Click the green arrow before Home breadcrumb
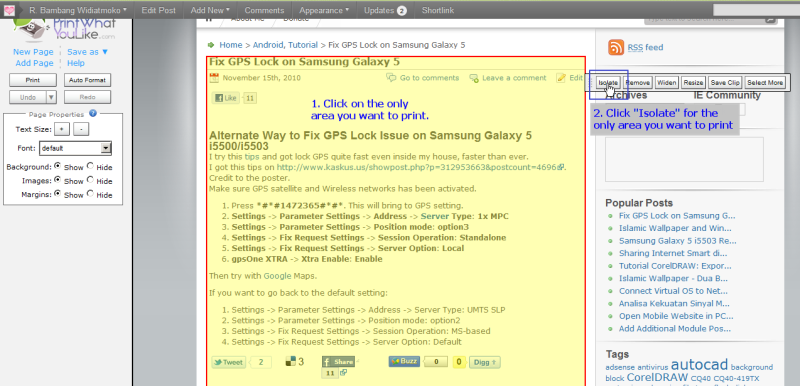Image resolution: width=800 pixels, height=386 pixels. coord(211,45)
